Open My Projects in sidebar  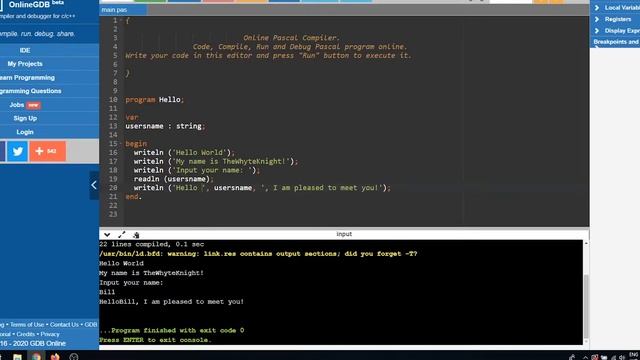pyautogui.click(x=25, y=64)
